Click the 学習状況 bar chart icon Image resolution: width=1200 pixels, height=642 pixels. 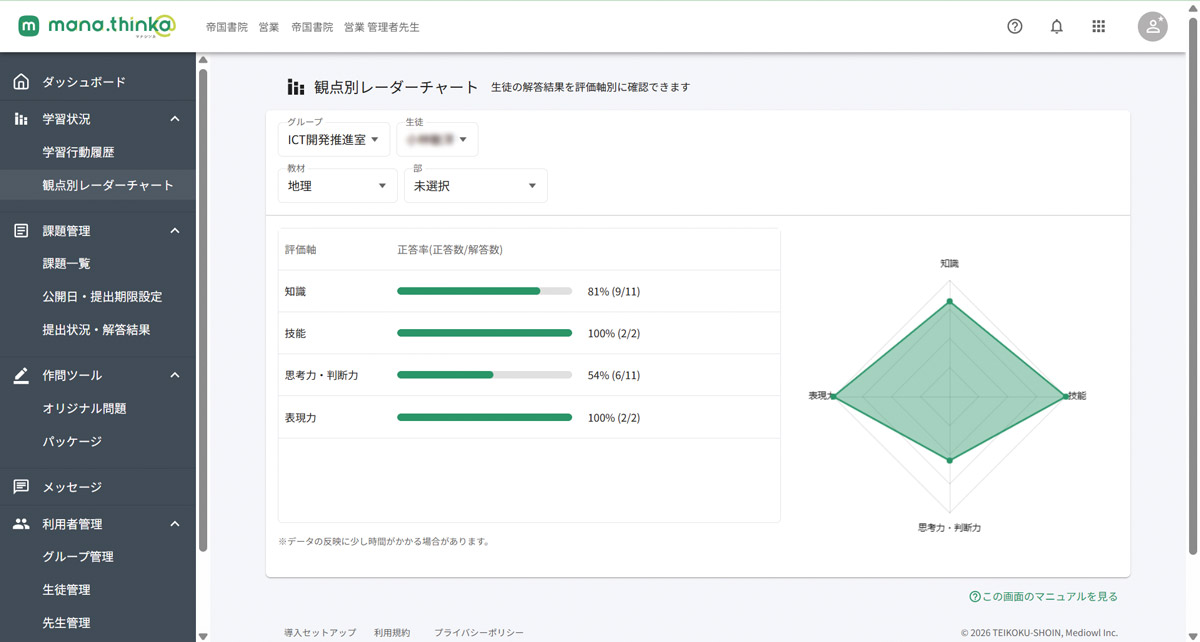21,119
